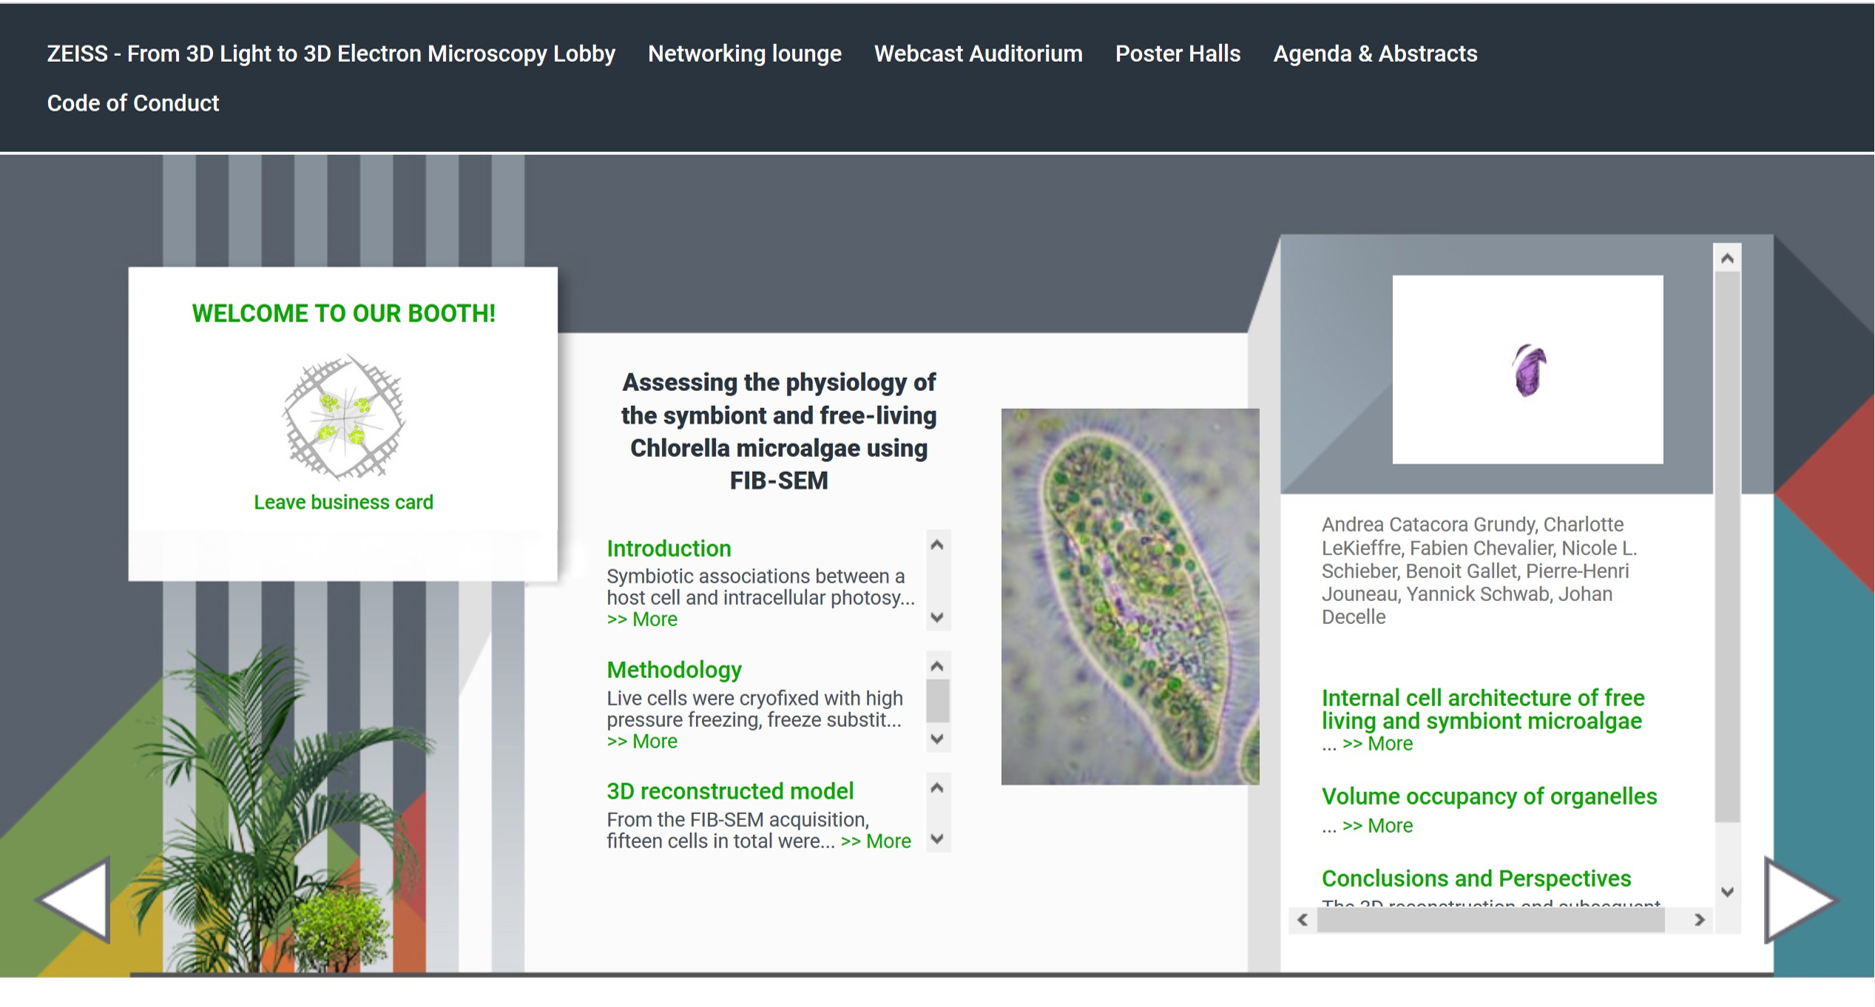
Task: Expand Internal cell architecture details
Action: (x=1379, y=743)
